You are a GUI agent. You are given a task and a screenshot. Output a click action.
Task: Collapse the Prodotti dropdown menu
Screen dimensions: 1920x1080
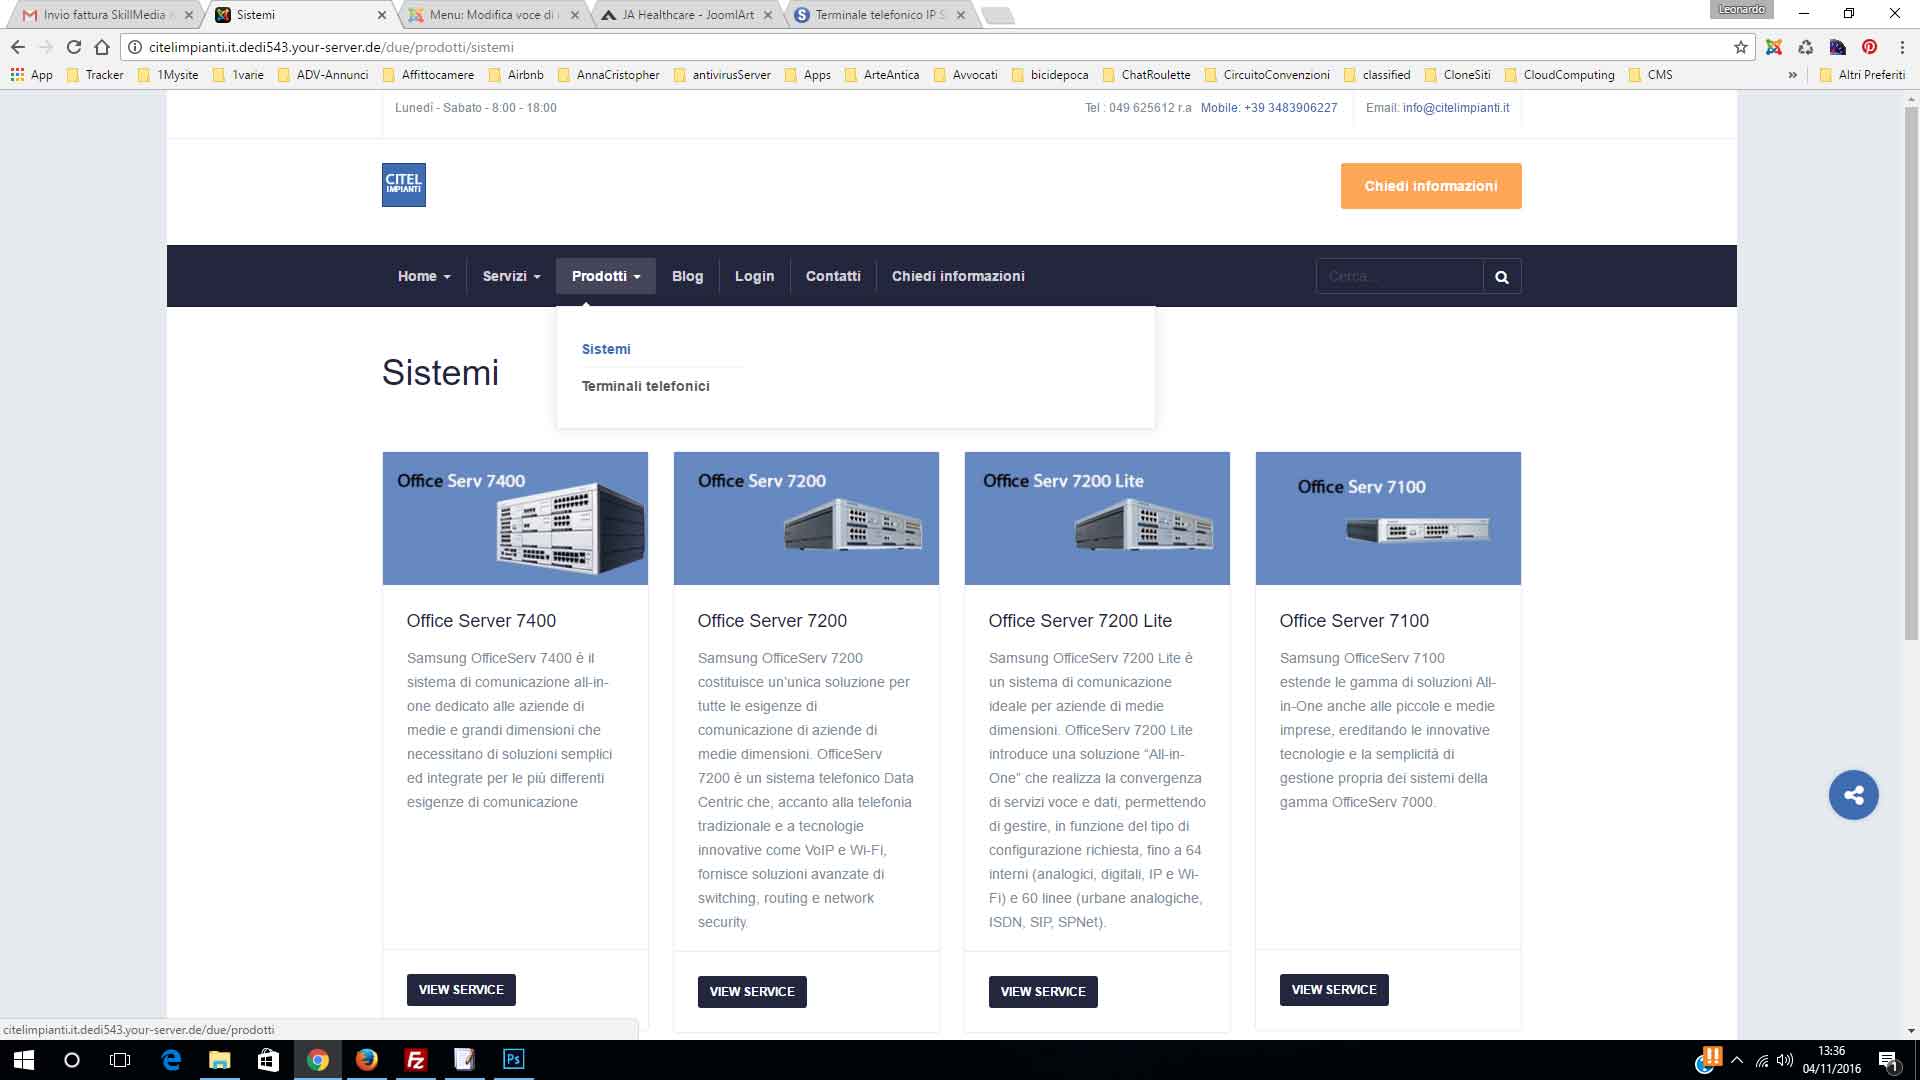coord(606,276)
